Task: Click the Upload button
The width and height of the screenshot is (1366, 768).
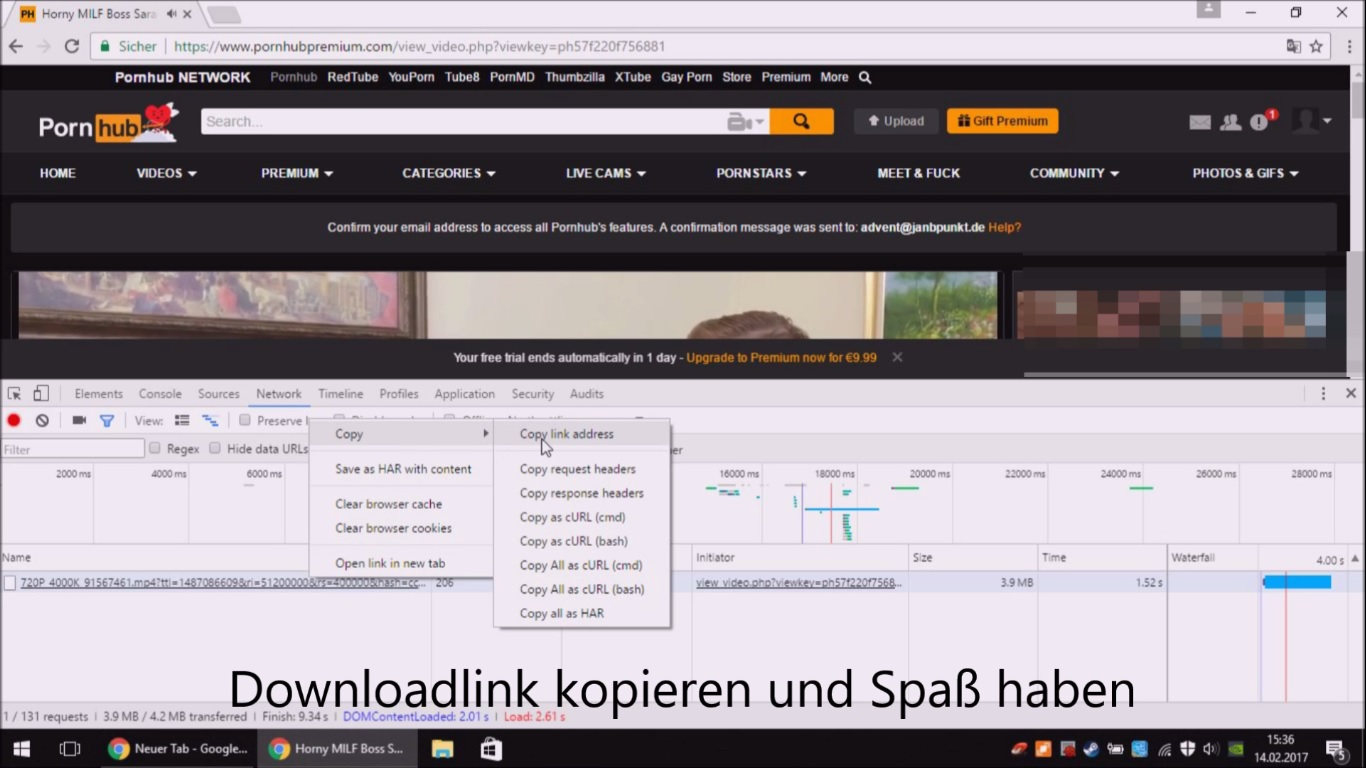Action: (x=896, y=121)
